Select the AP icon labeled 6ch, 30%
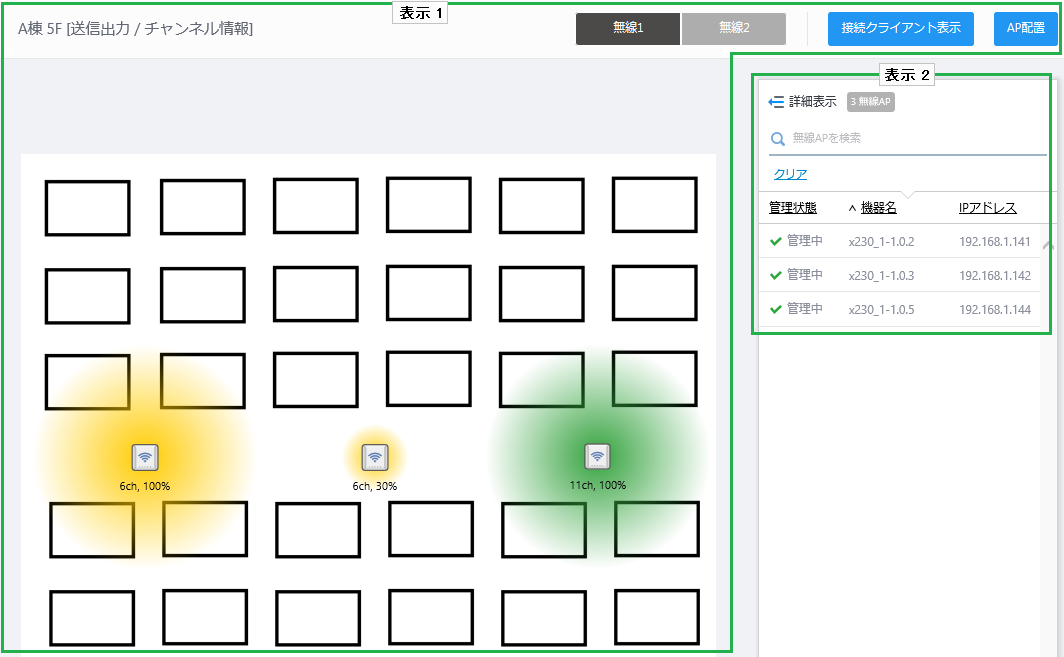1064x657 pixels. pyautogui.click(x=375, y=457)
